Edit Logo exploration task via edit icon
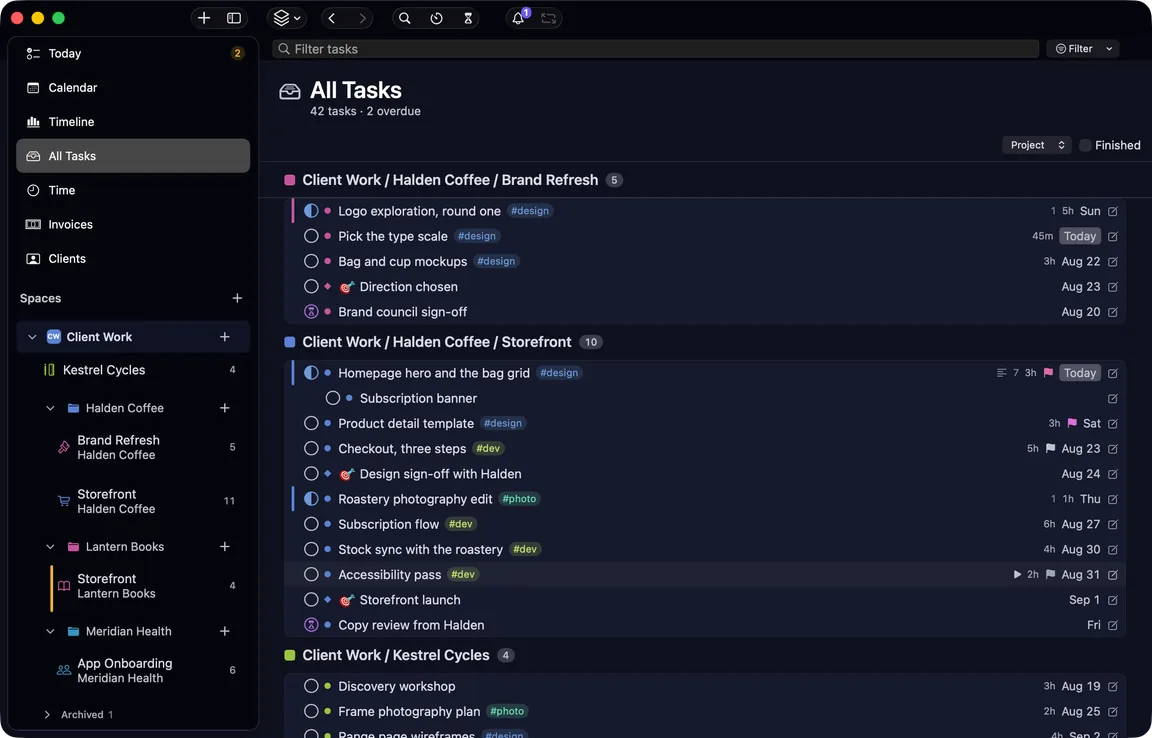Screen dimensions: 1152x738 click(x=1113, y=211)
